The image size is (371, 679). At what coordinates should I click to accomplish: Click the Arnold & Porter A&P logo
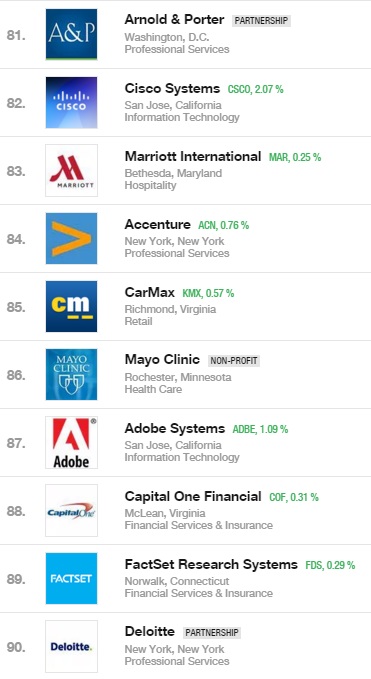(71, 34)
